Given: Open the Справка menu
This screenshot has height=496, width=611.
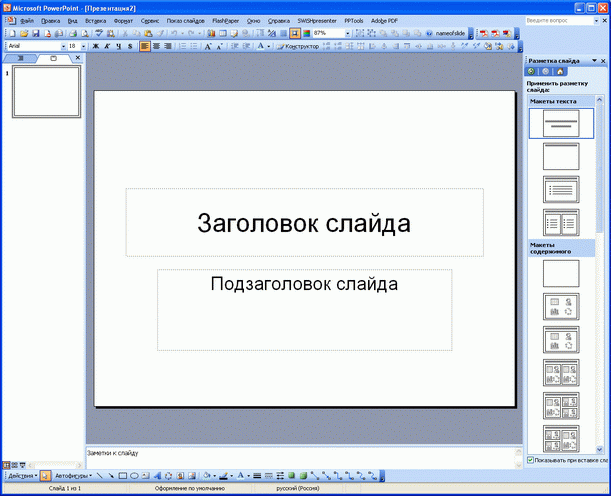Looking at the screenshot, I should [279, 21].
